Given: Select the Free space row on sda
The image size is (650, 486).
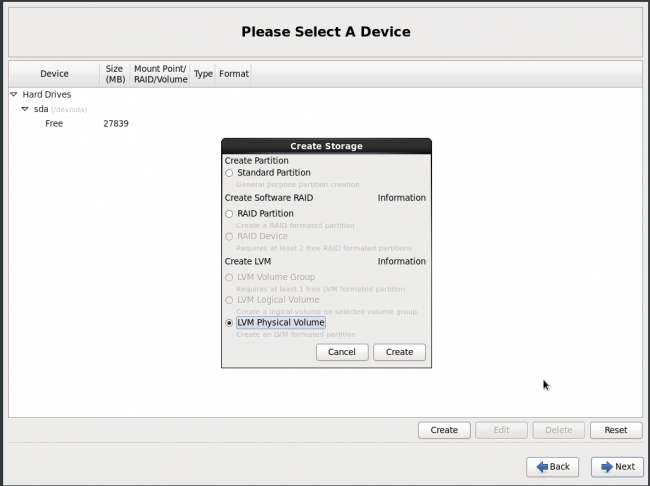Looking at the screenshot, I should tap(55, 124).
